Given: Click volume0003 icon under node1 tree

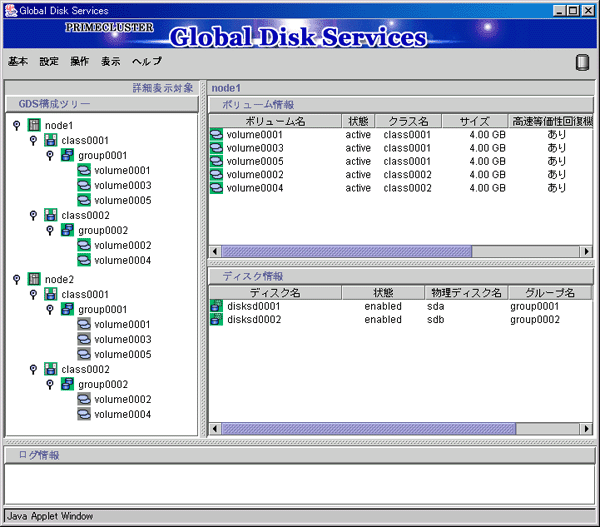Looking at the screenshot, I should tap(84, 185).
